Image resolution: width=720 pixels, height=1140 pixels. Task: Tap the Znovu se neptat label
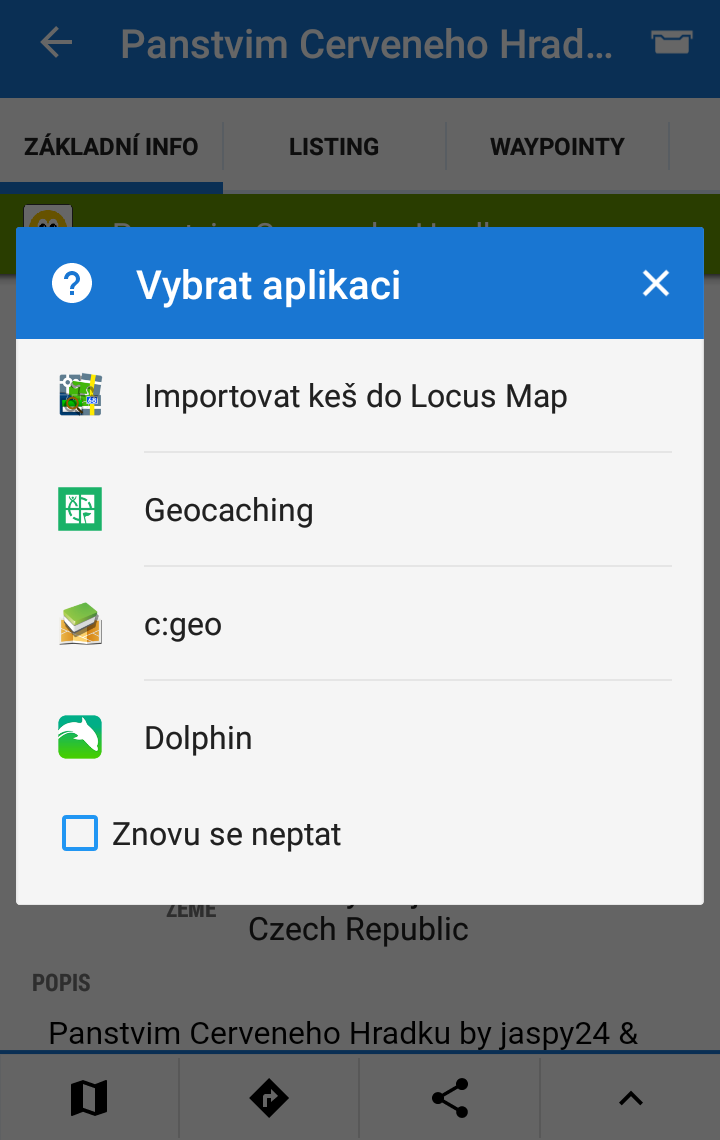[x=226, y=834]
